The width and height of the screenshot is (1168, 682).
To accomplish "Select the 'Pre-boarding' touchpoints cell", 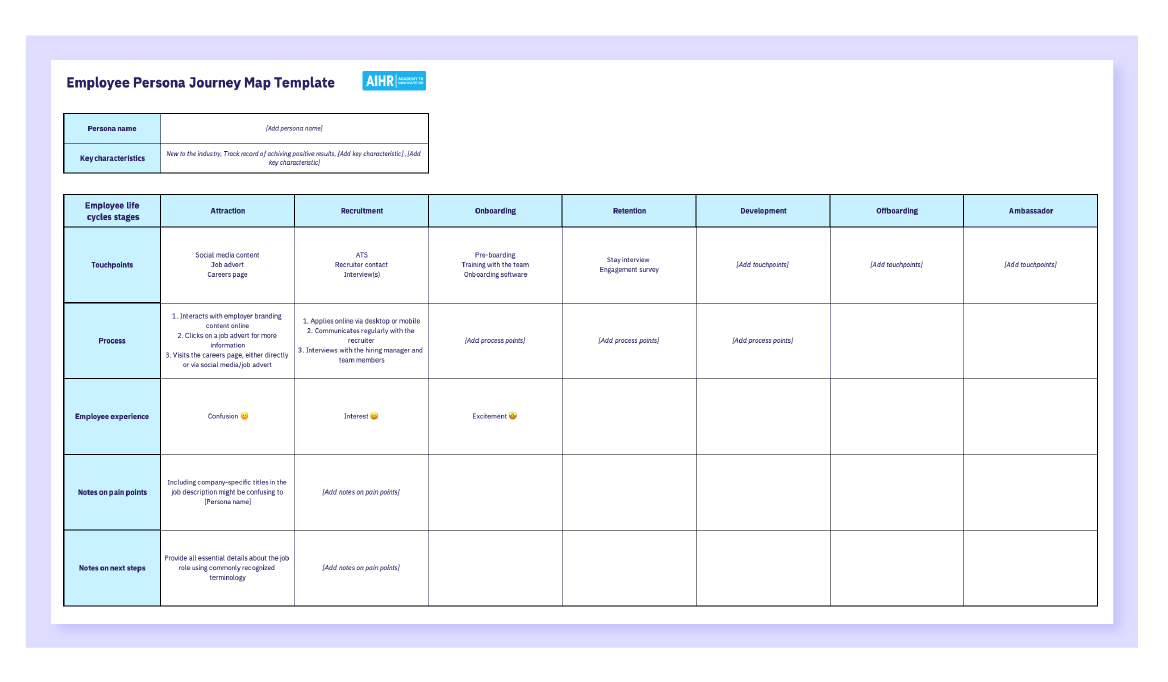I will [x=495, y=265].
